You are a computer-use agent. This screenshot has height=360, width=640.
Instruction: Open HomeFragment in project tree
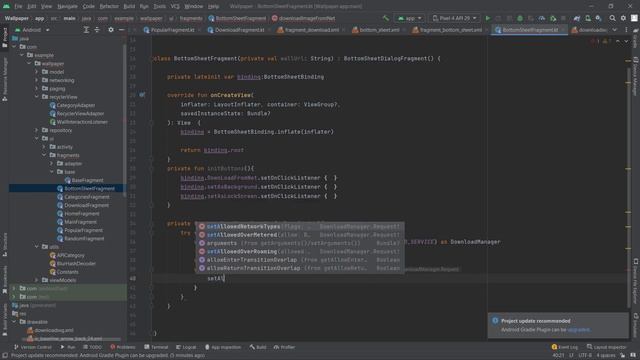click(x=78, y=213)
